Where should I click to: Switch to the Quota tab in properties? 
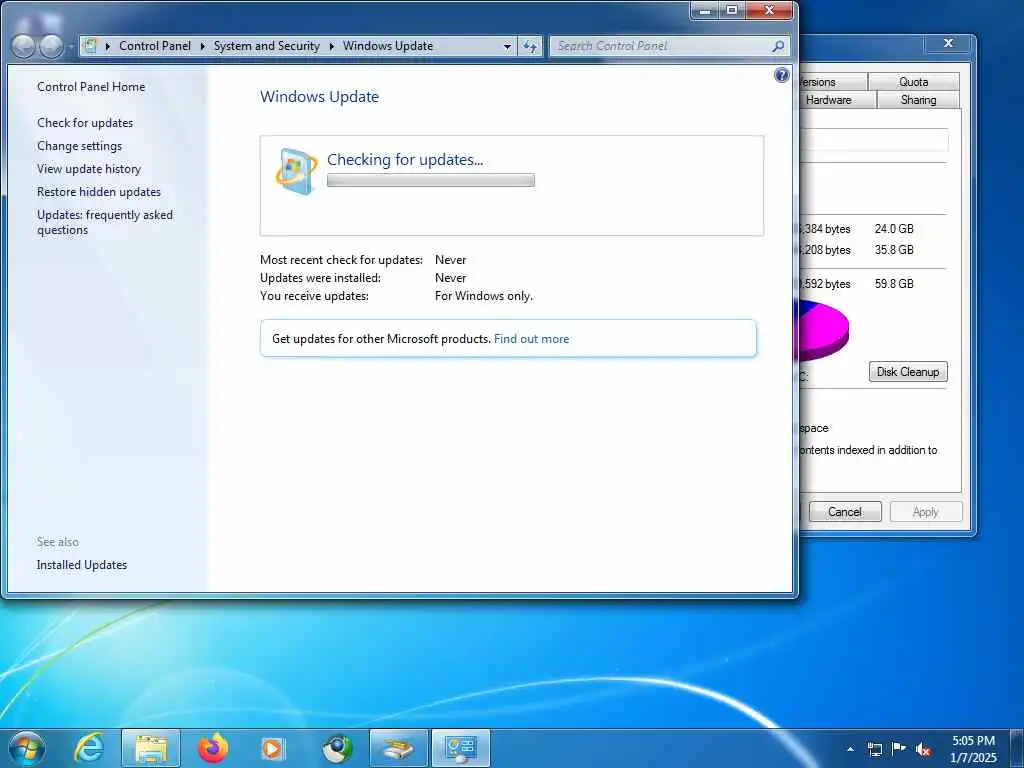pos(913,82)
